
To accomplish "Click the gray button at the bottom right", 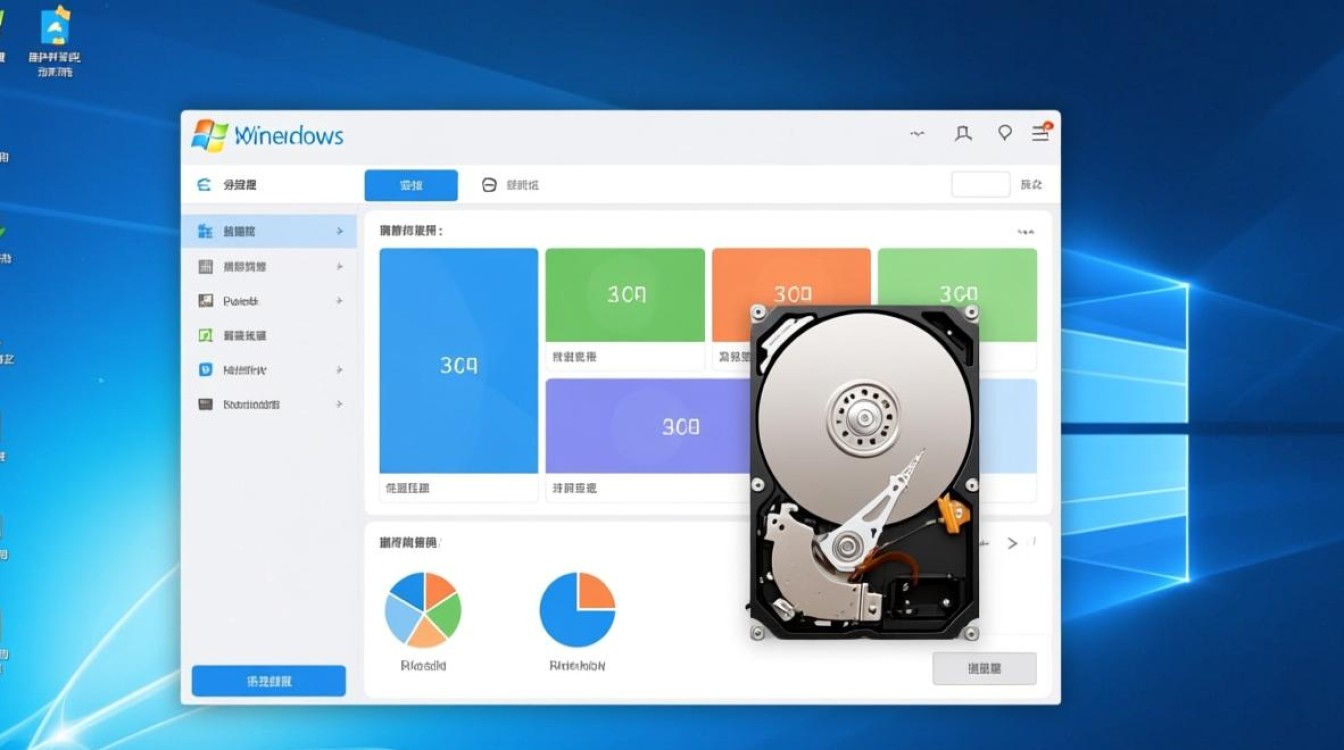I will (984, 668).
